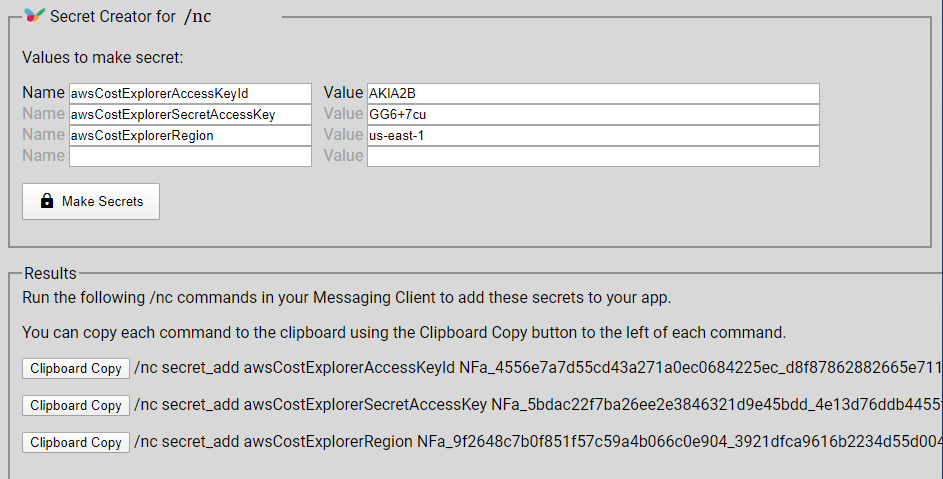Click the empty fourth Value field

(593, 156)
